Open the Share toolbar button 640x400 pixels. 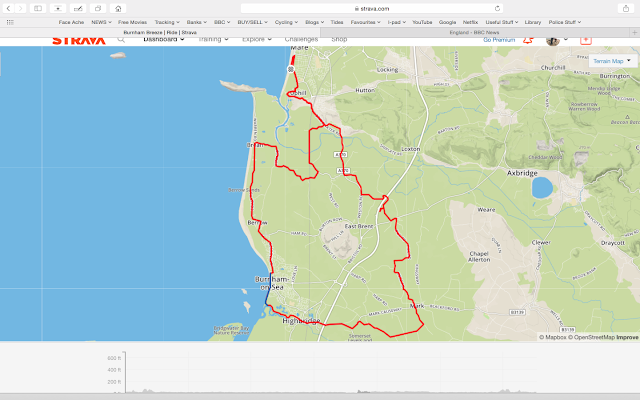626,8
